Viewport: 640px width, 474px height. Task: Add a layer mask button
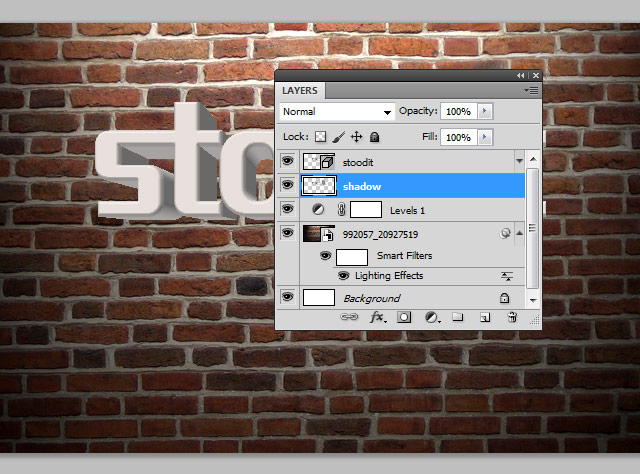click(404, 317)
